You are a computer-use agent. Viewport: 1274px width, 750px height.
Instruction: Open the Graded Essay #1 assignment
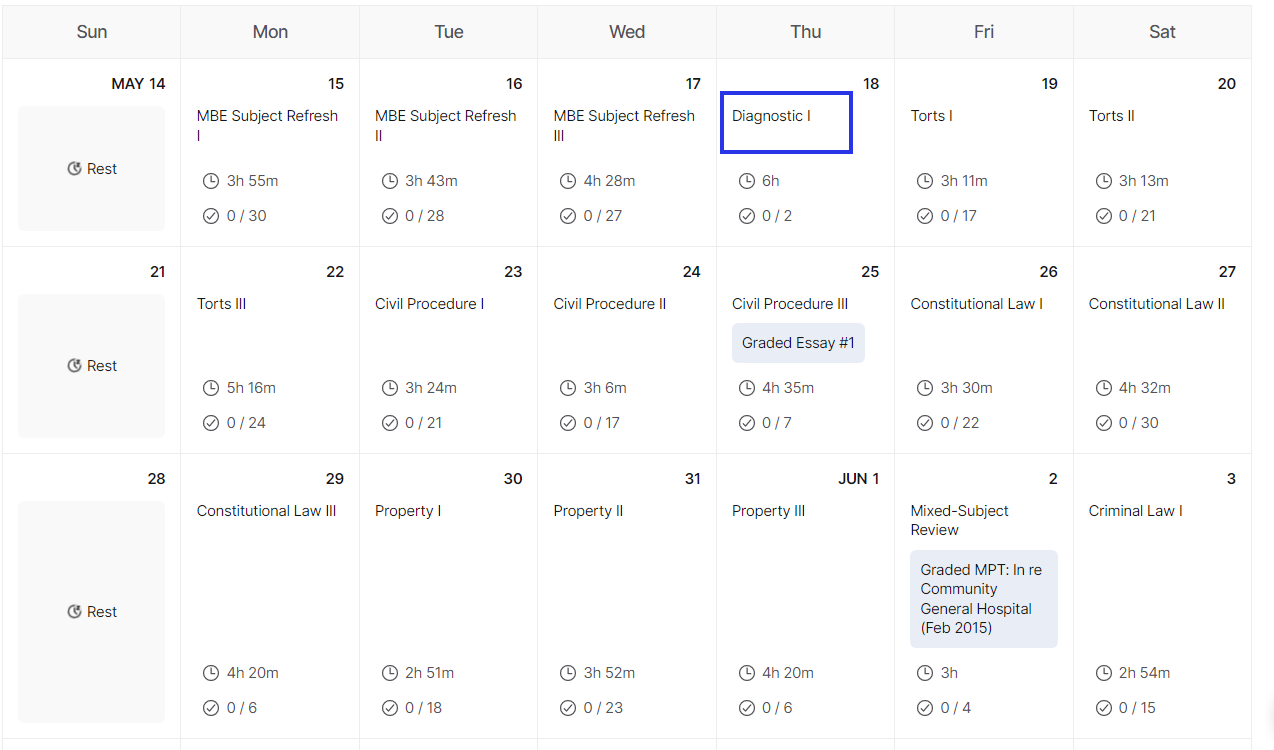pos(798,343)
